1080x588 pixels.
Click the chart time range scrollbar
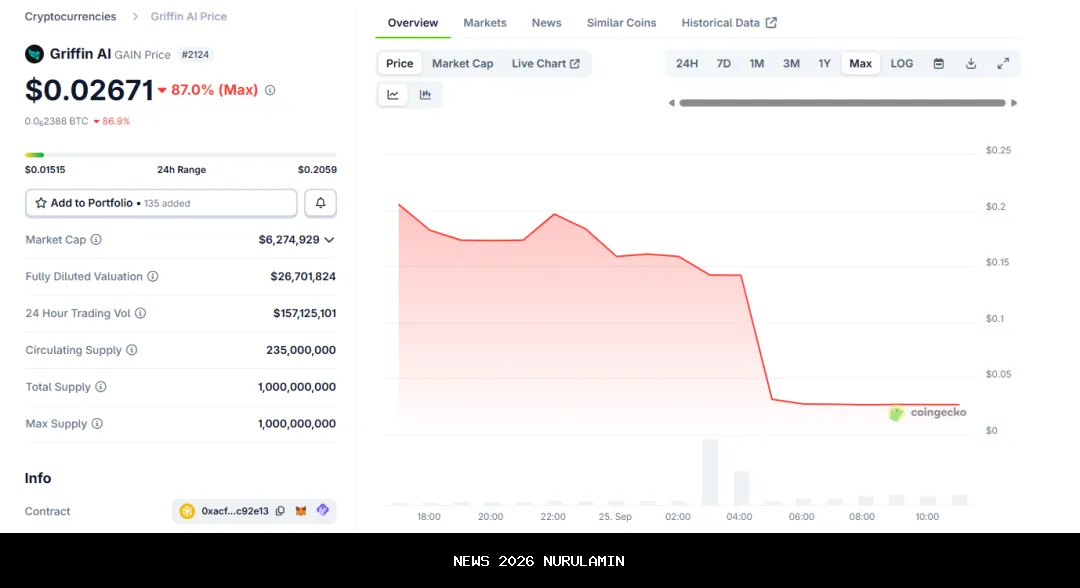click(x=842, y=103)
